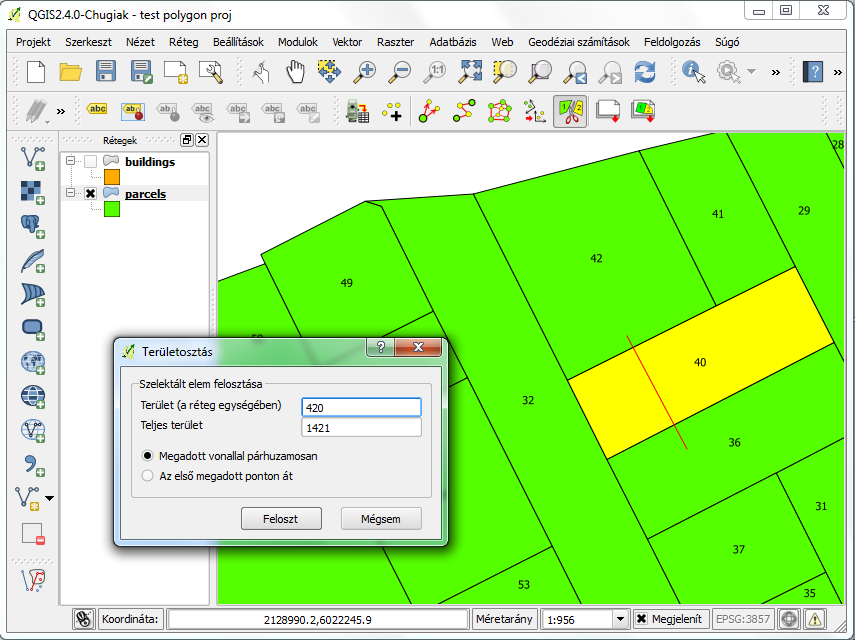
Task: Click the green parcels layer color swatch
Action: pyautogui.click(x=98, y=209)
